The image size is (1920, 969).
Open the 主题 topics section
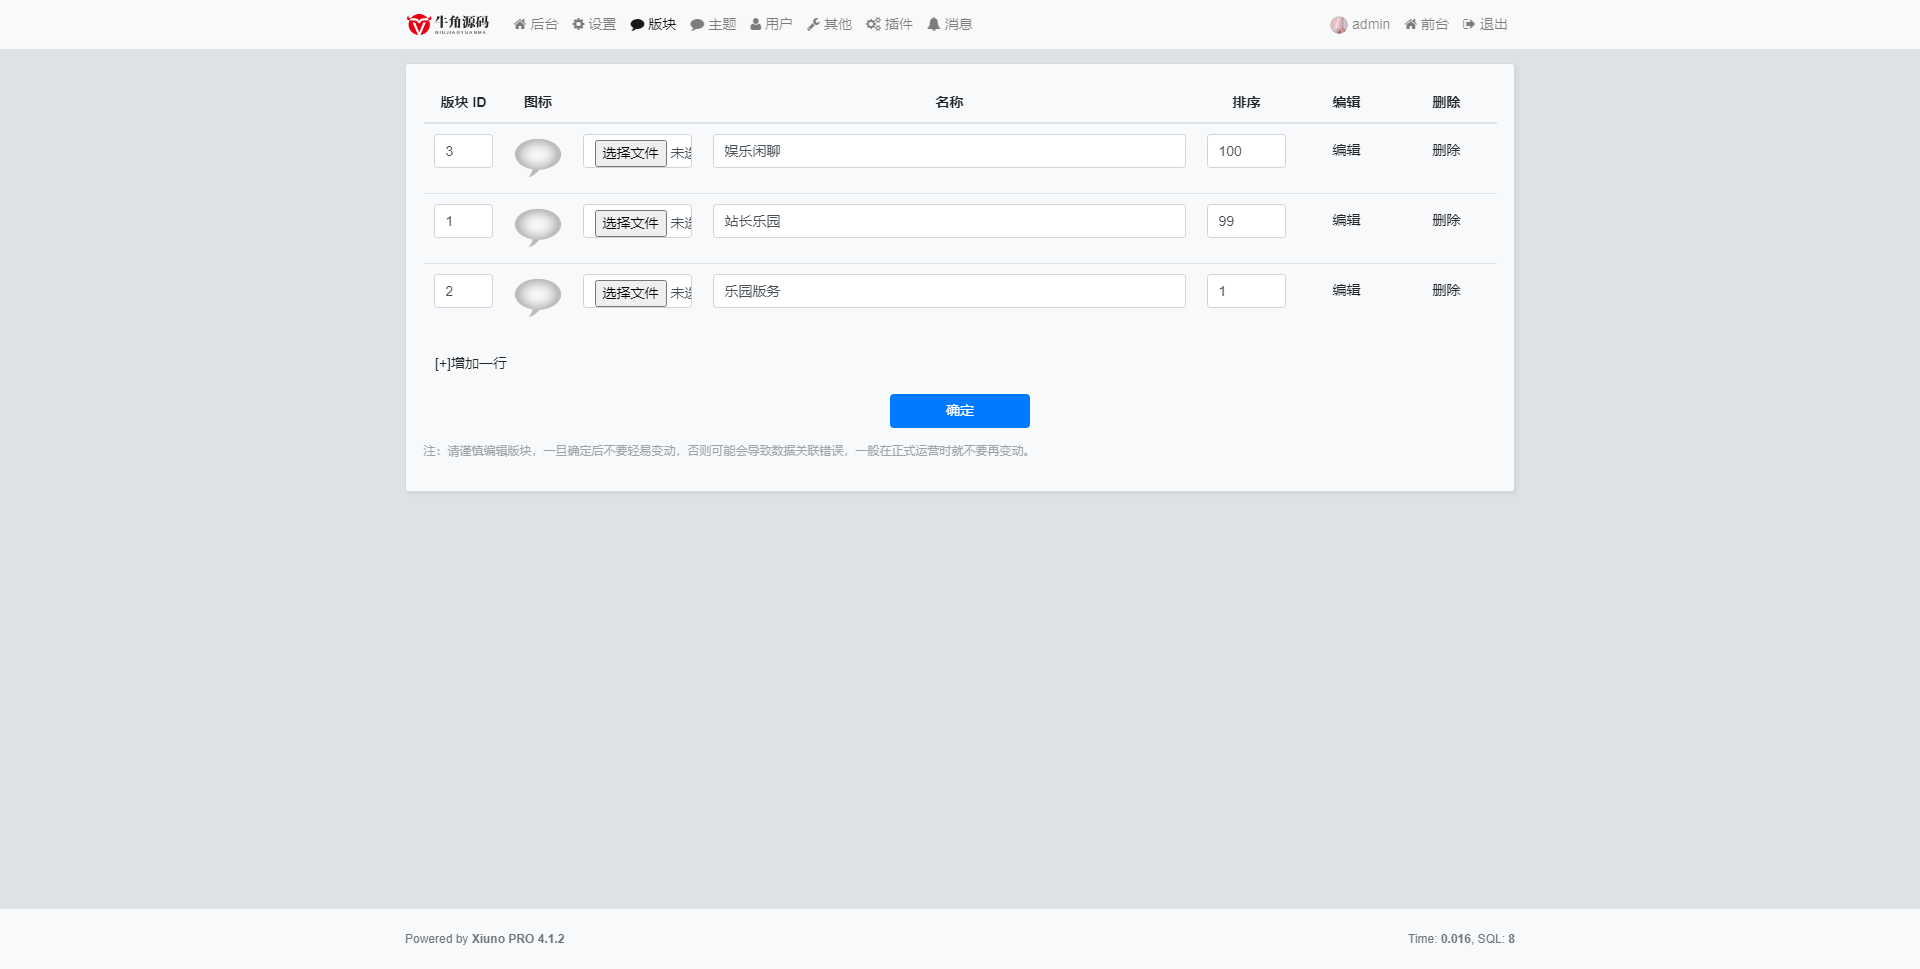[712, 24]
